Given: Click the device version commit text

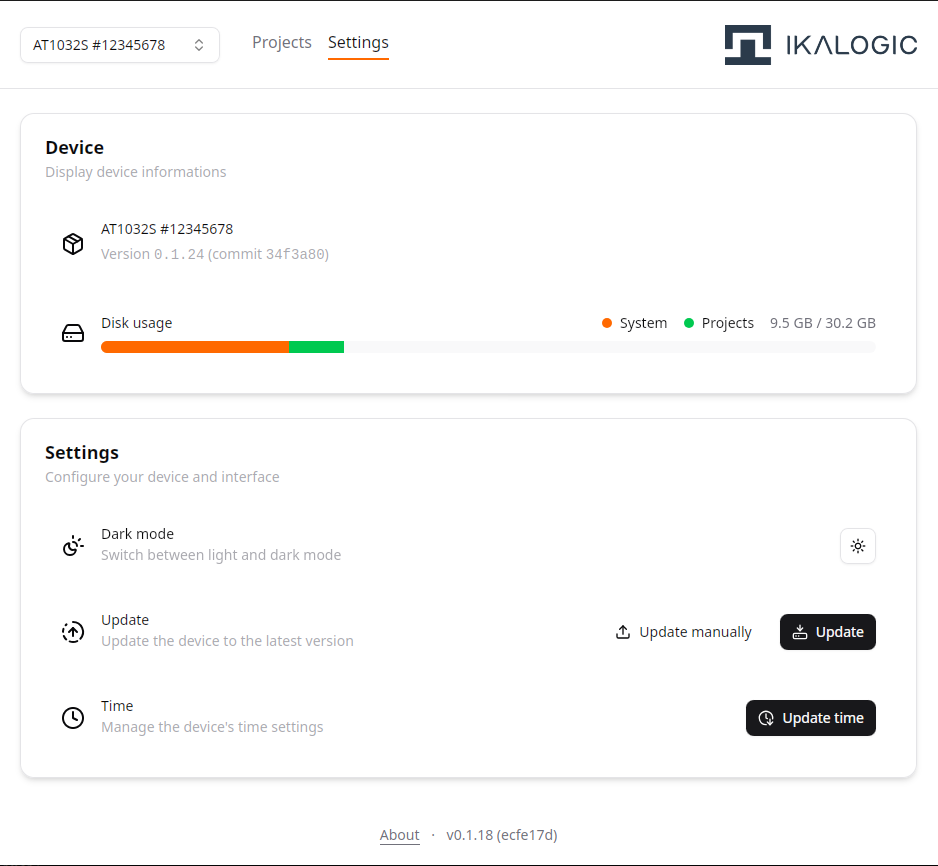Looking at the screenshot, I should tap(215, 254).
